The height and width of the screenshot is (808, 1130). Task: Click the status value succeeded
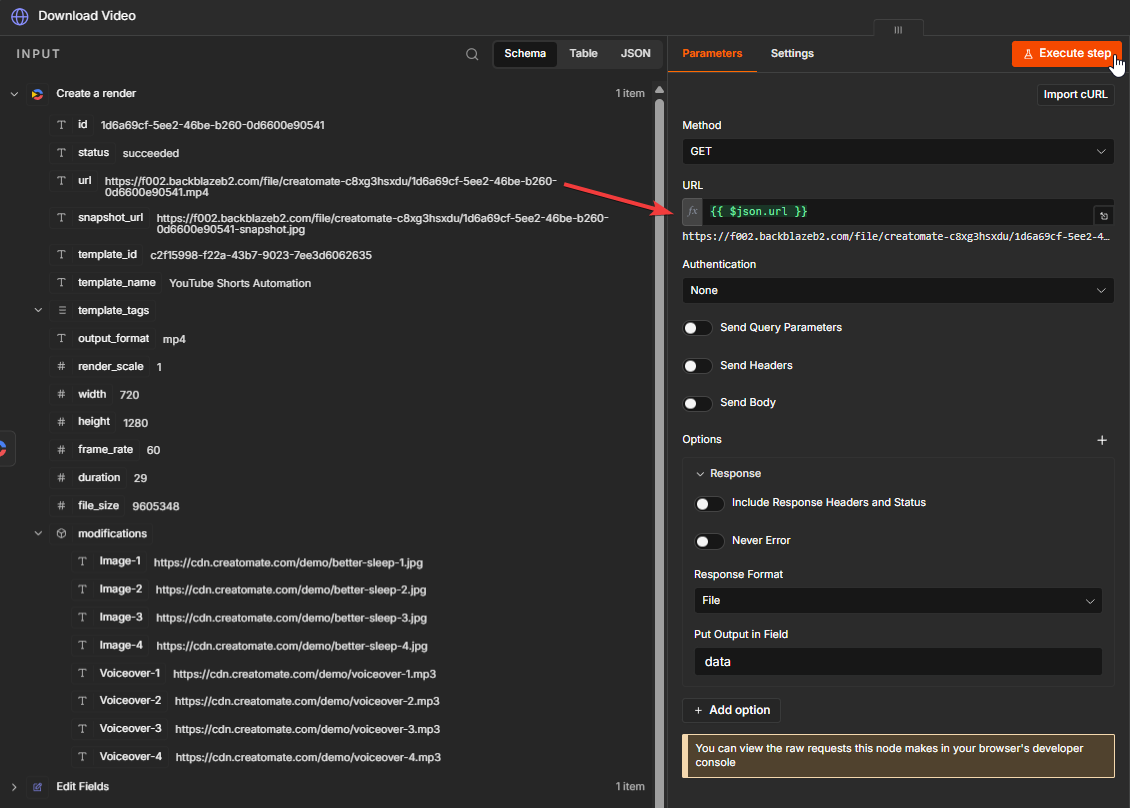tap(151, 154)
